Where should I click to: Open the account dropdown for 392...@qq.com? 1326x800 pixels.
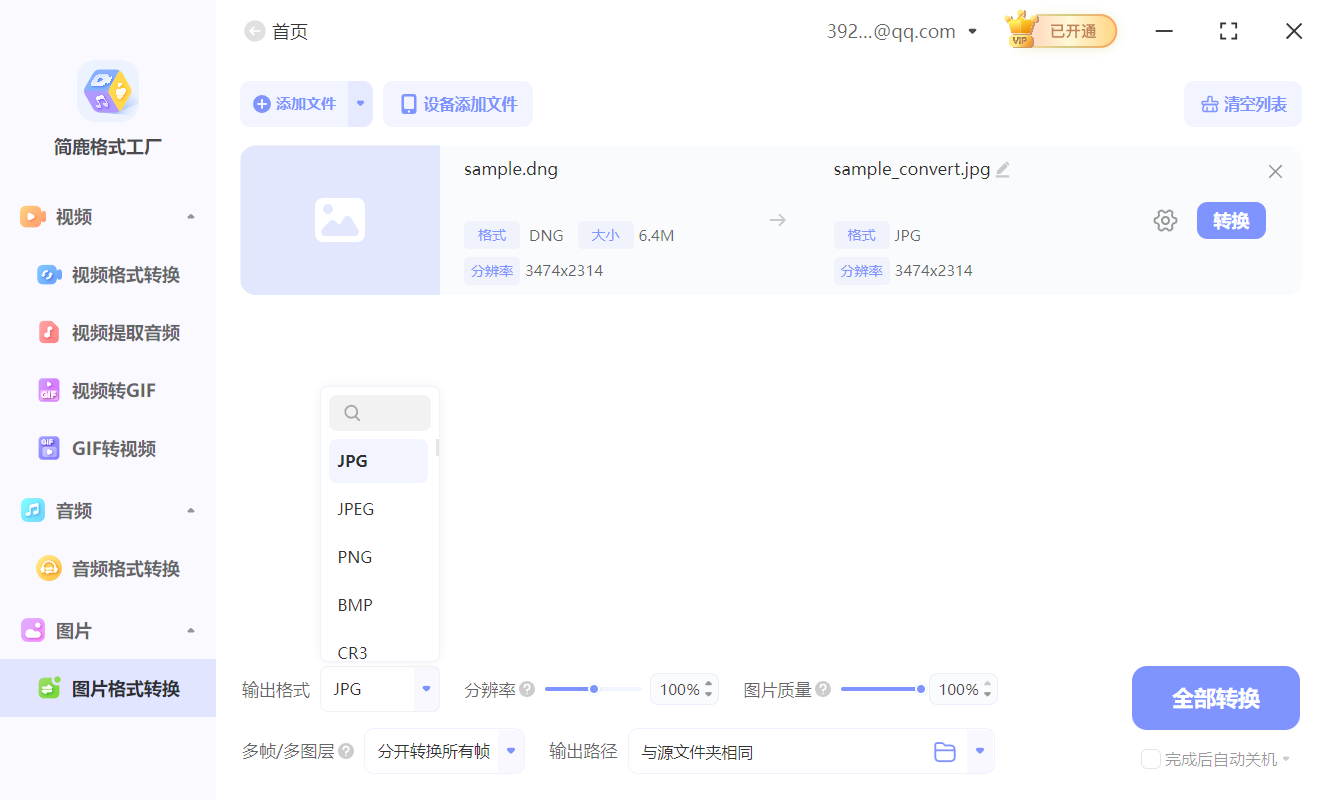[972, 31]
